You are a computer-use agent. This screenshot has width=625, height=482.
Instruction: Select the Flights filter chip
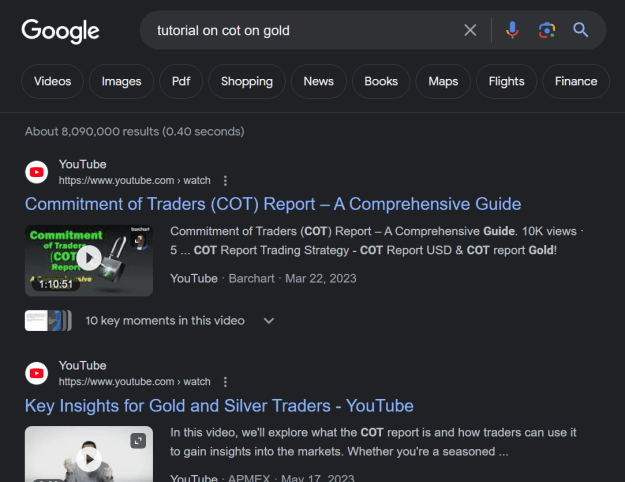coord(507,81)
